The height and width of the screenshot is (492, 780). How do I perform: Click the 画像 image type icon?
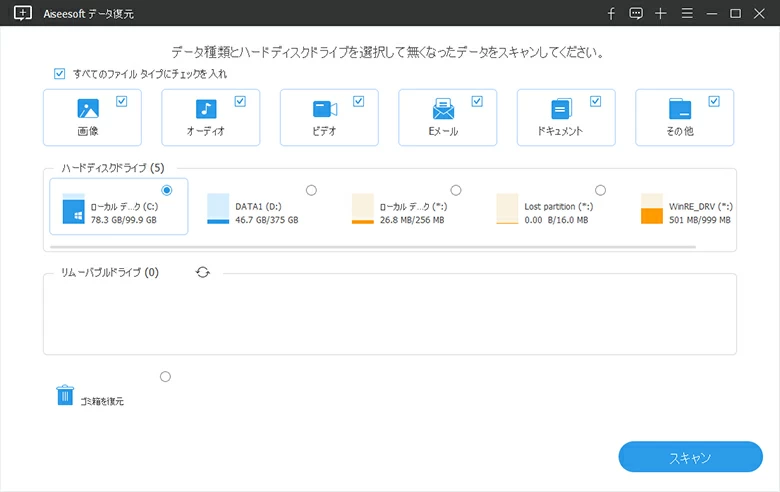pos(87,110)
